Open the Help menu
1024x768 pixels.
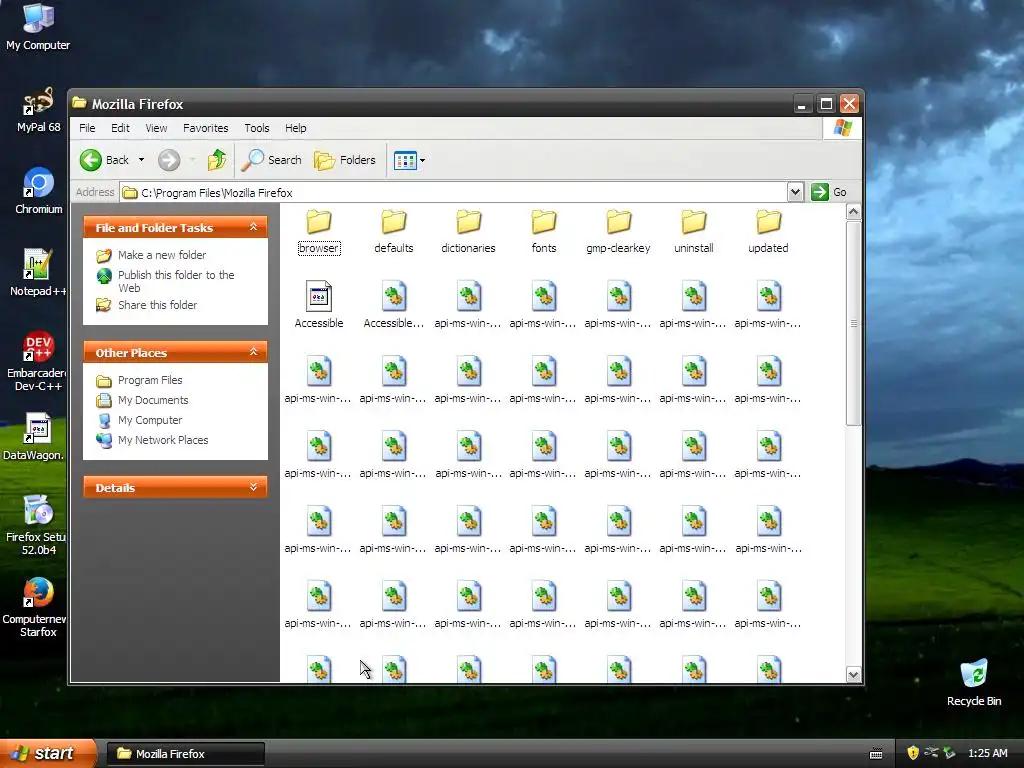(295, 128)
